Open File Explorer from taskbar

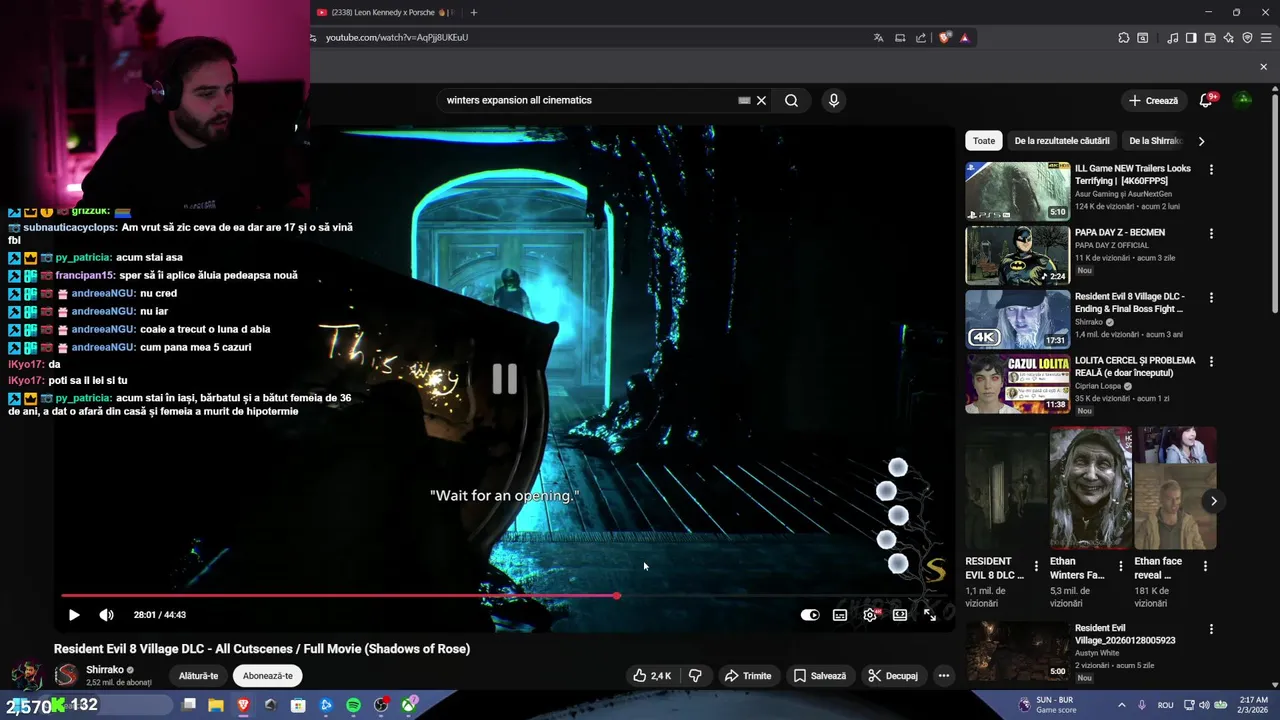[x=215, y=705]
